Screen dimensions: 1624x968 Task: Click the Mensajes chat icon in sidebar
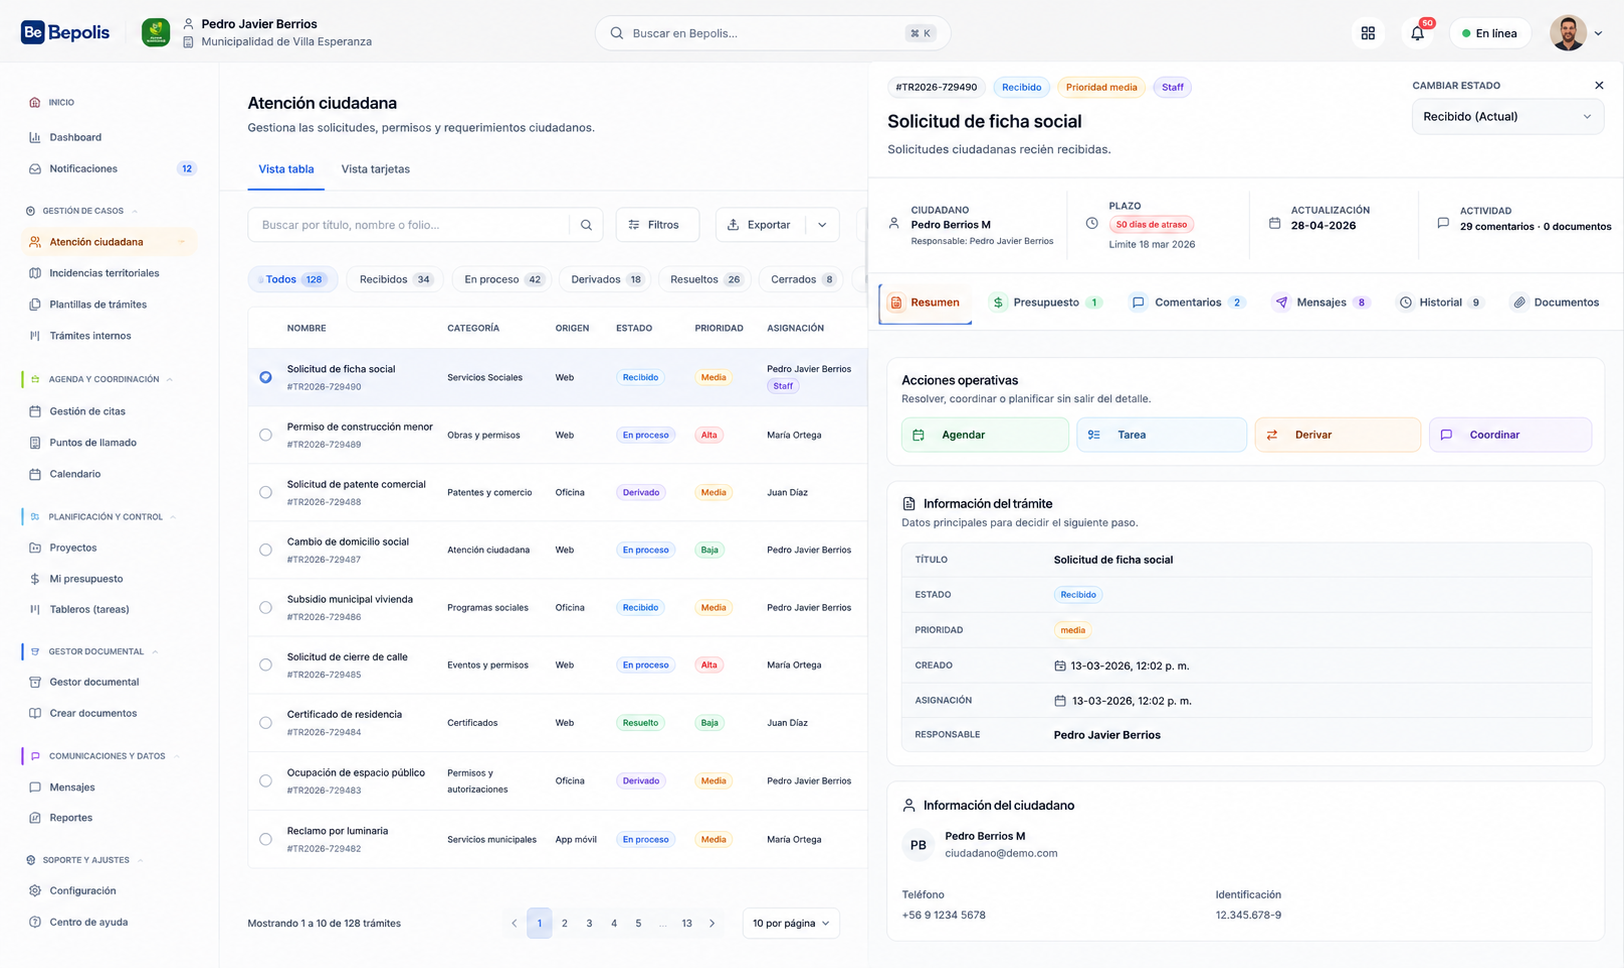[x=35, y=787]
